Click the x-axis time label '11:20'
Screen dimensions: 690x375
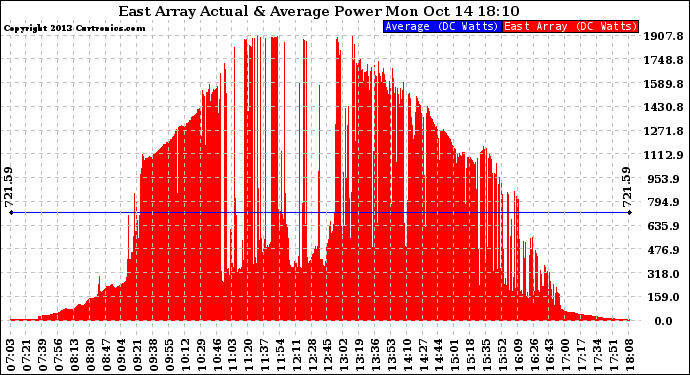click(249, 355)
